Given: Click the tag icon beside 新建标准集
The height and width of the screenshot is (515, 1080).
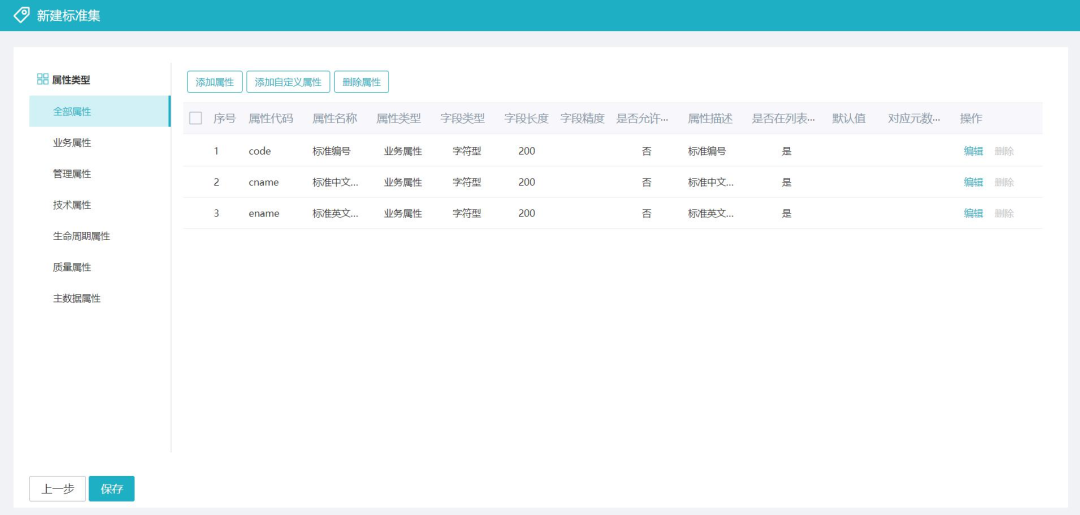Looking at the screenshot, I should (21, 15).
